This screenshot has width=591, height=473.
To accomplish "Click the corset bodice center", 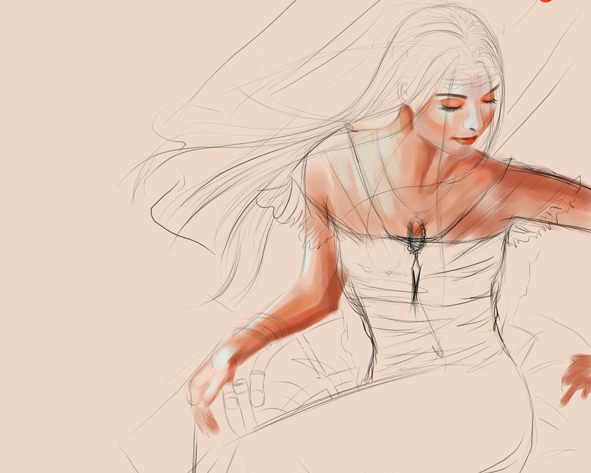I will (426, 302).
